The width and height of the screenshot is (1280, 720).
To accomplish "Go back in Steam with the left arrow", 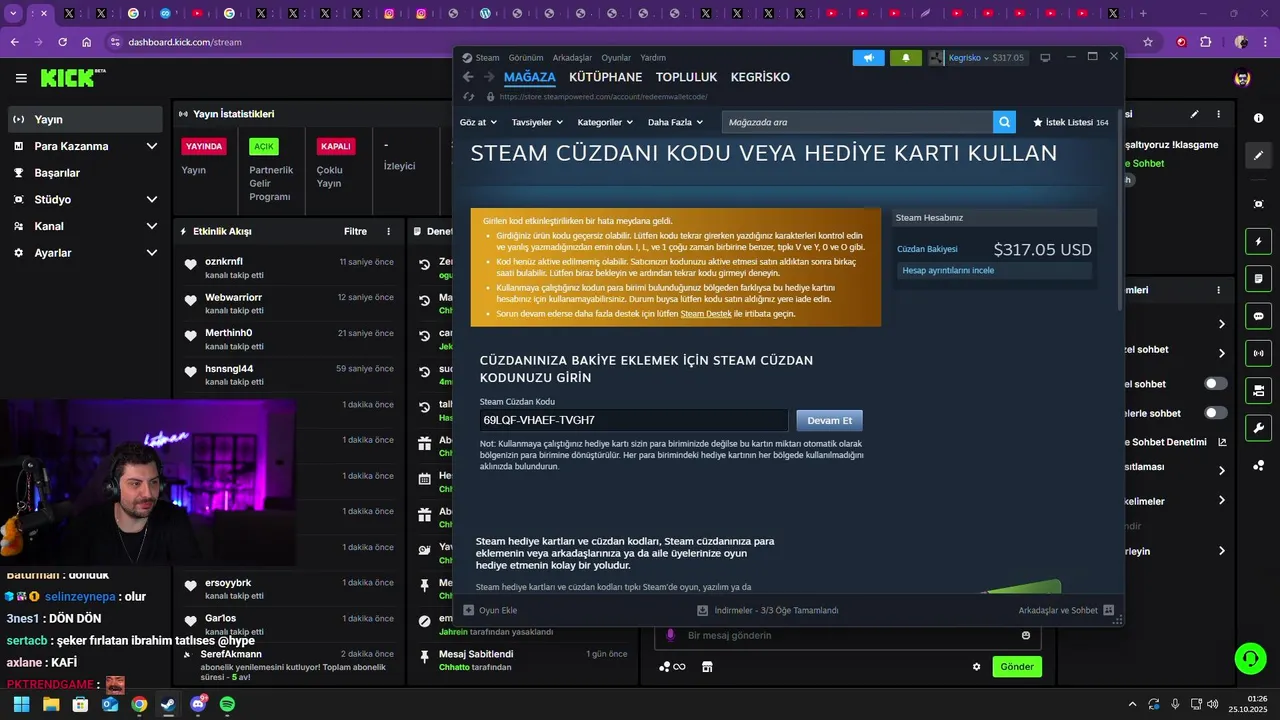I will [467, 77].
